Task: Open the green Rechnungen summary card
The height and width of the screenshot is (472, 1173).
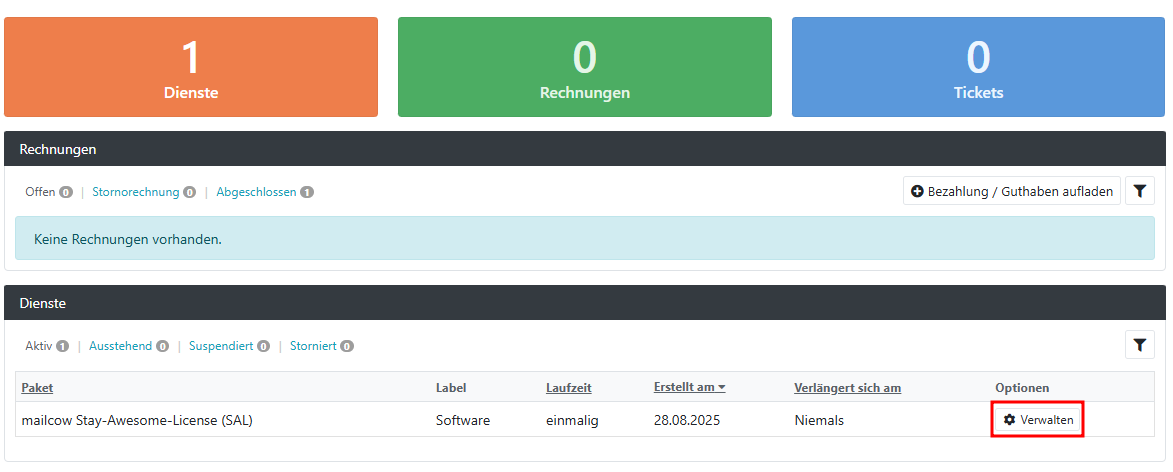Action: (x=584, y=67)
